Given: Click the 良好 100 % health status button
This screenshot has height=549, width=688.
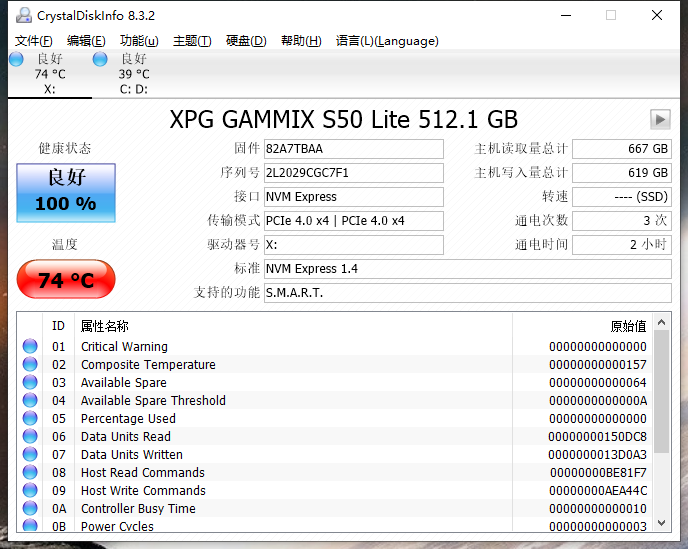Looking at the screenshot, I should (66, 193).
